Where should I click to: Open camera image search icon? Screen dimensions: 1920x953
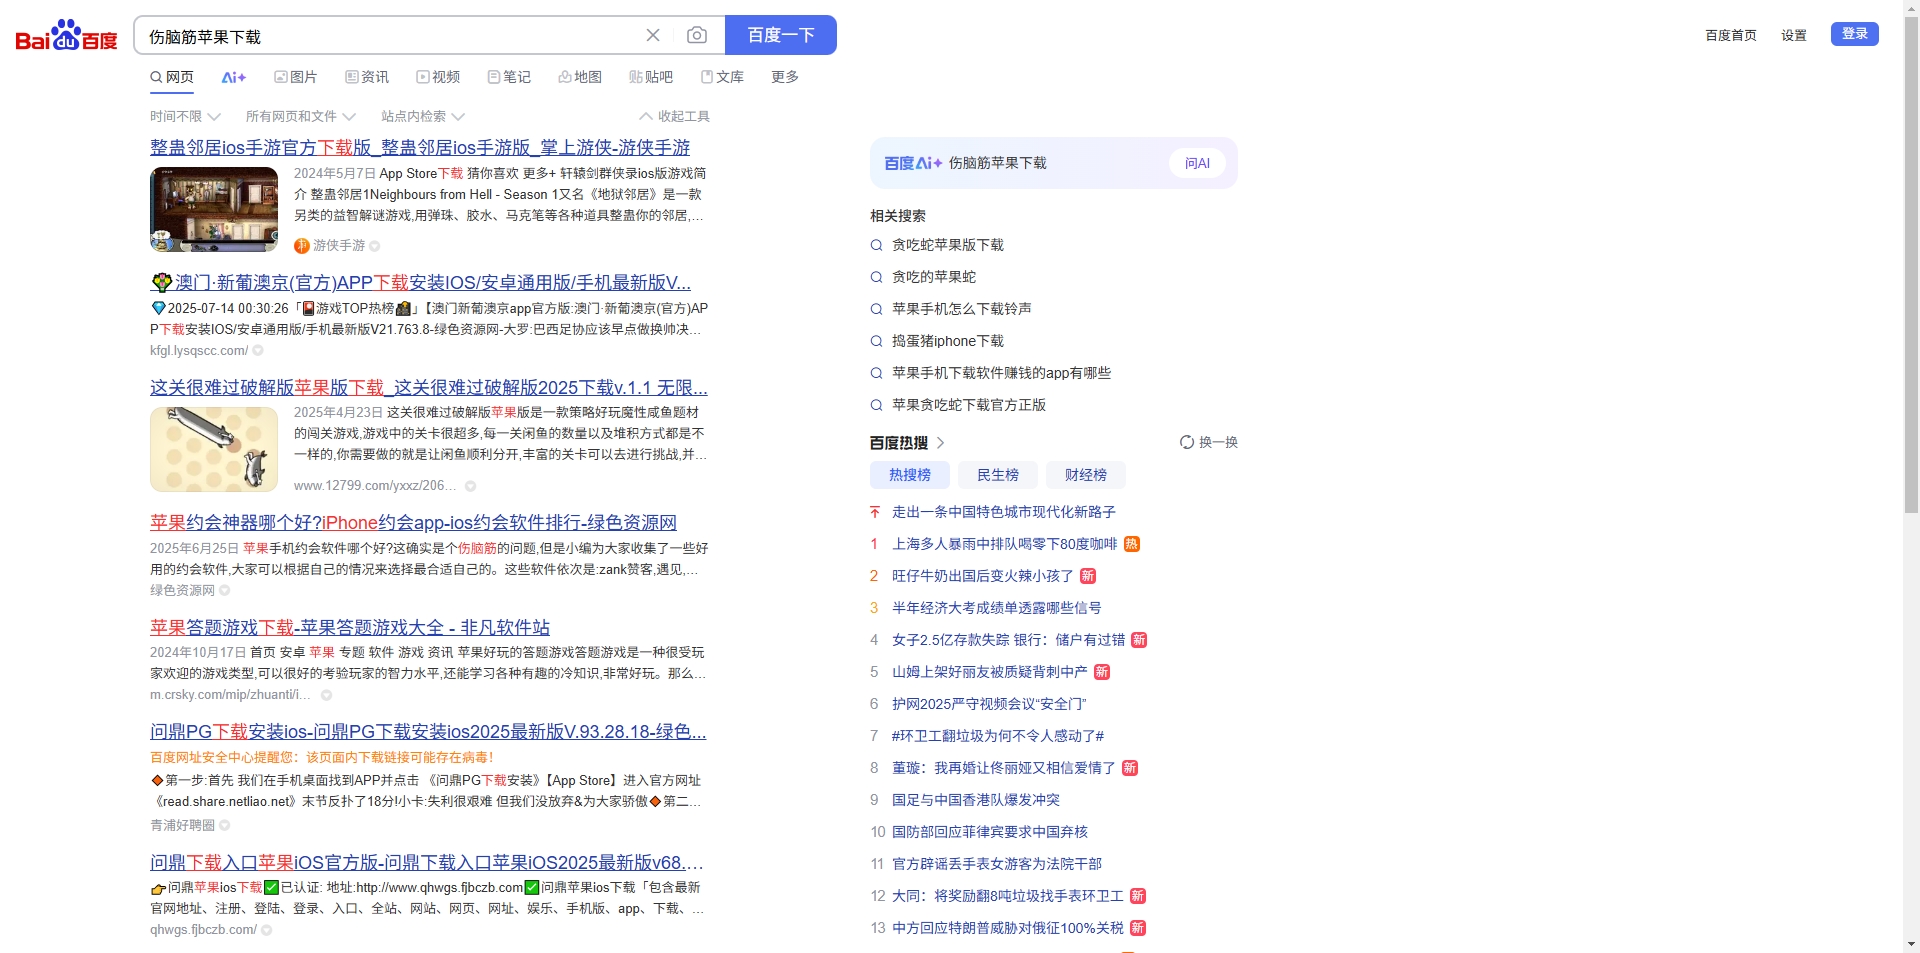point(697,35)
